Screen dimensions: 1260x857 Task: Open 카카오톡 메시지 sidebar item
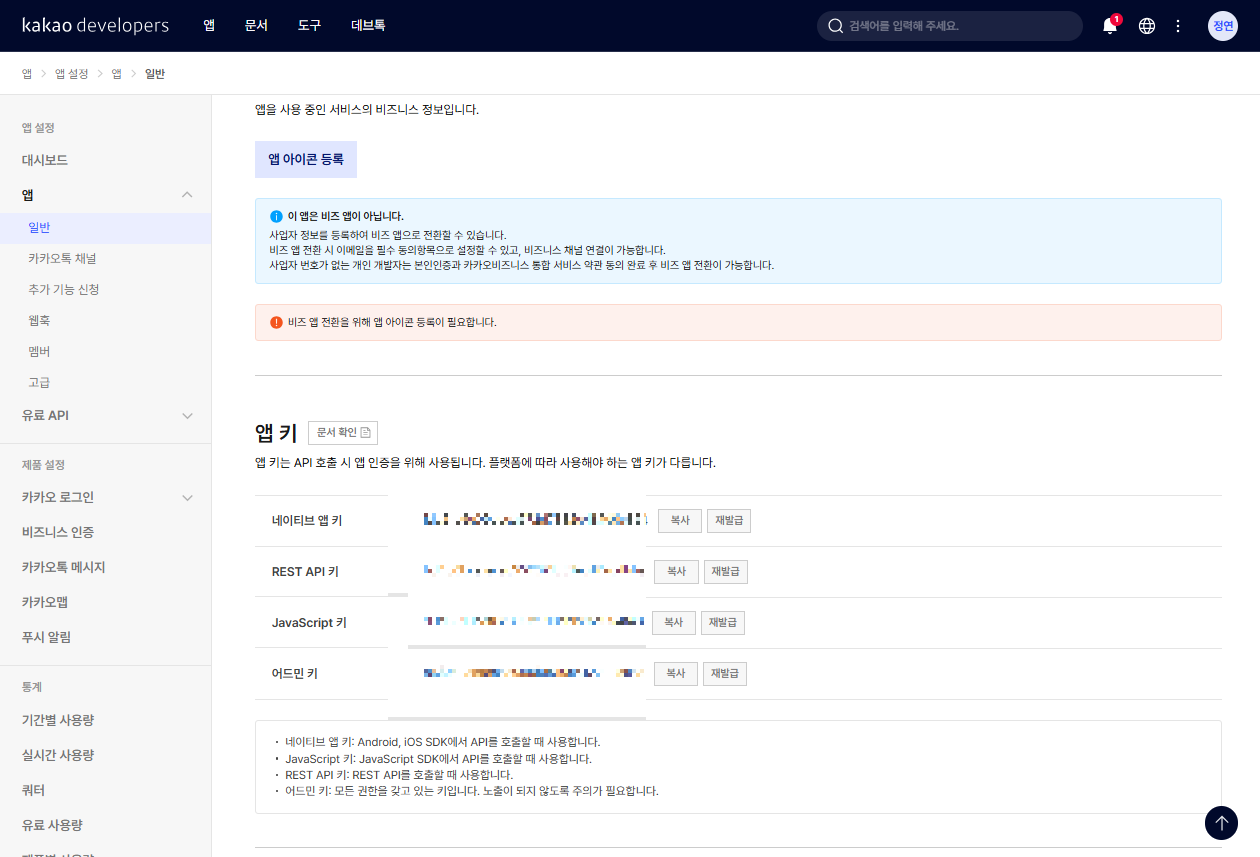click(x=63, y=567)
